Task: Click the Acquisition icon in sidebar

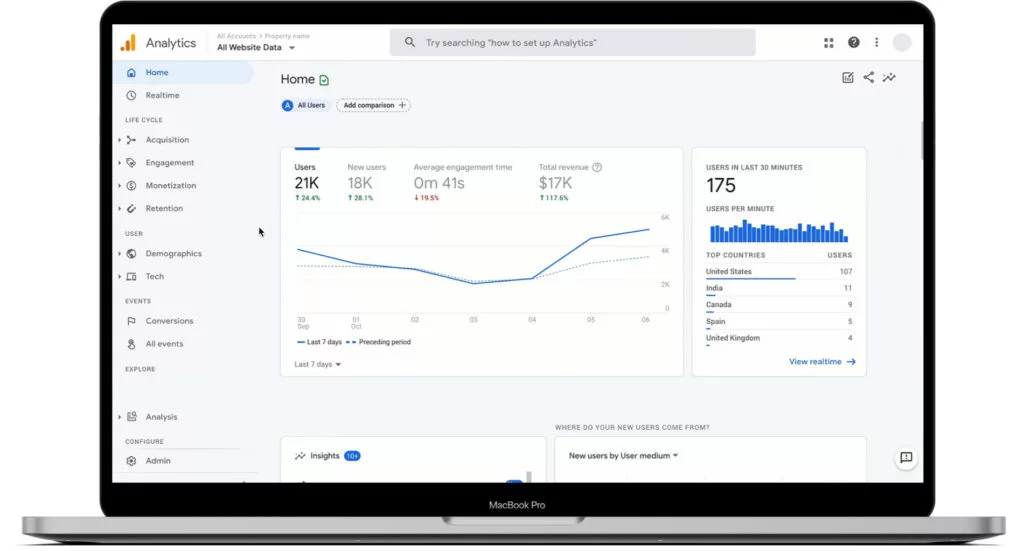Action: click(131, 140)
